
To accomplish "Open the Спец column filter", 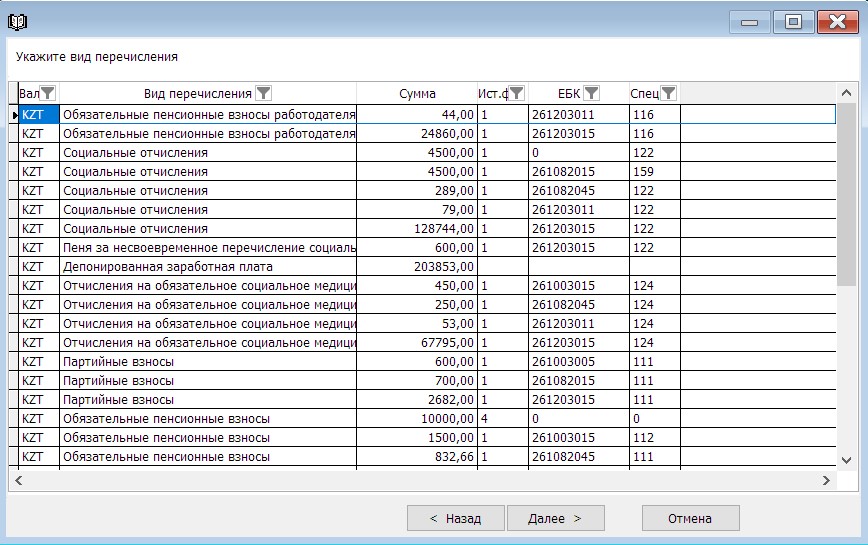I will coord(668,93).
